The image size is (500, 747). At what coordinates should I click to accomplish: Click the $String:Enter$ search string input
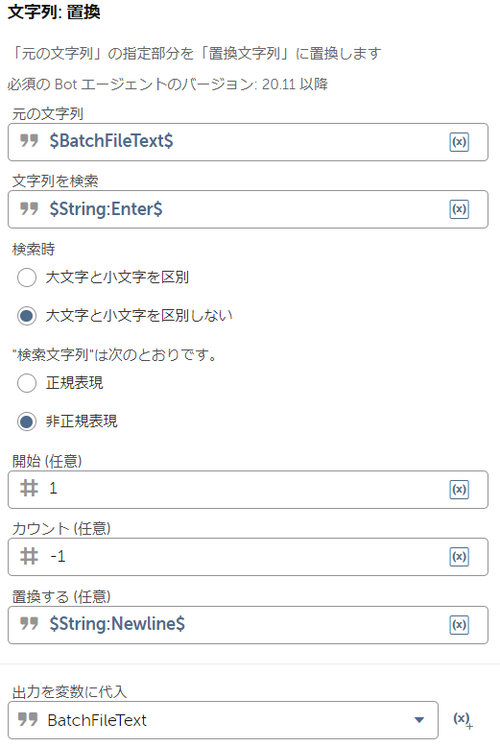[248, 209]
